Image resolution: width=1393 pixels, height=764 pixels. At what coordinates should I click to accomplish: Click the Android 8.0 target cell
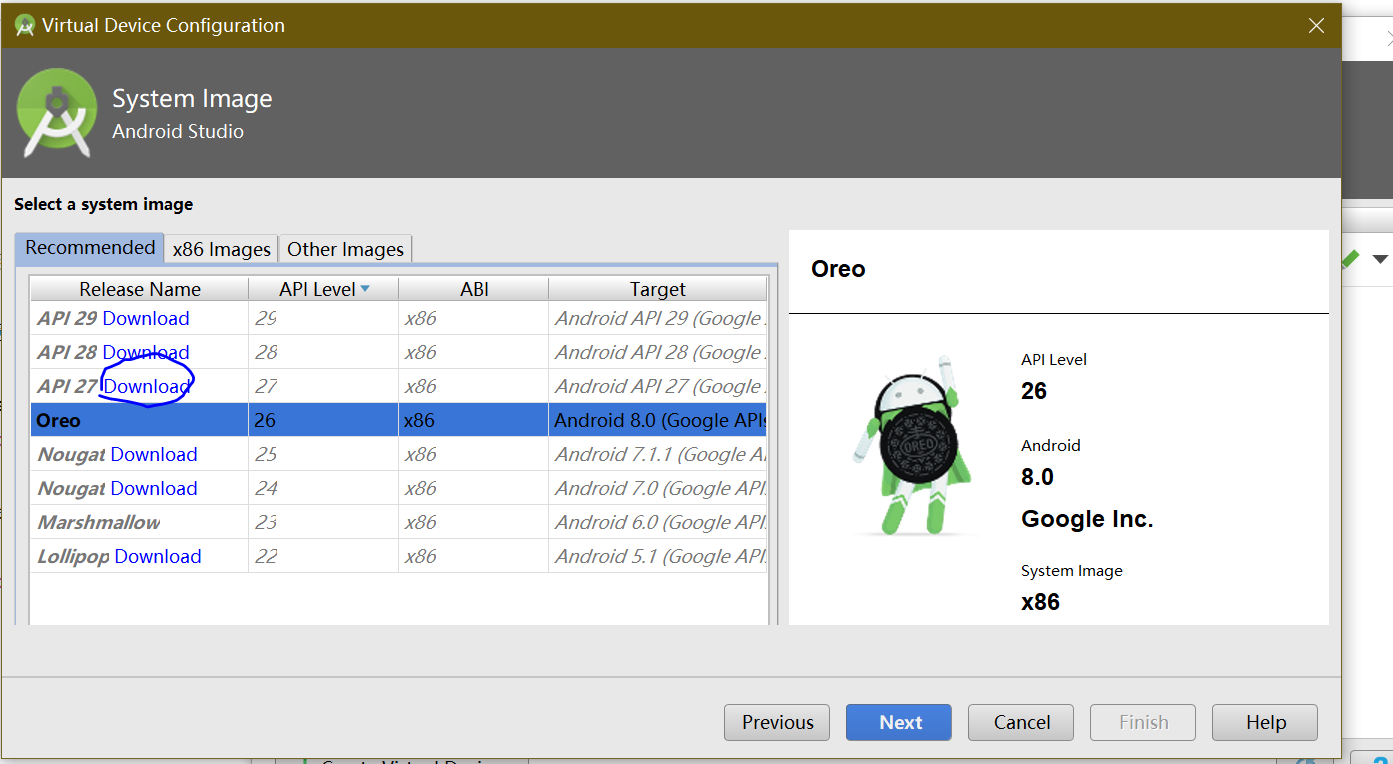658,420
